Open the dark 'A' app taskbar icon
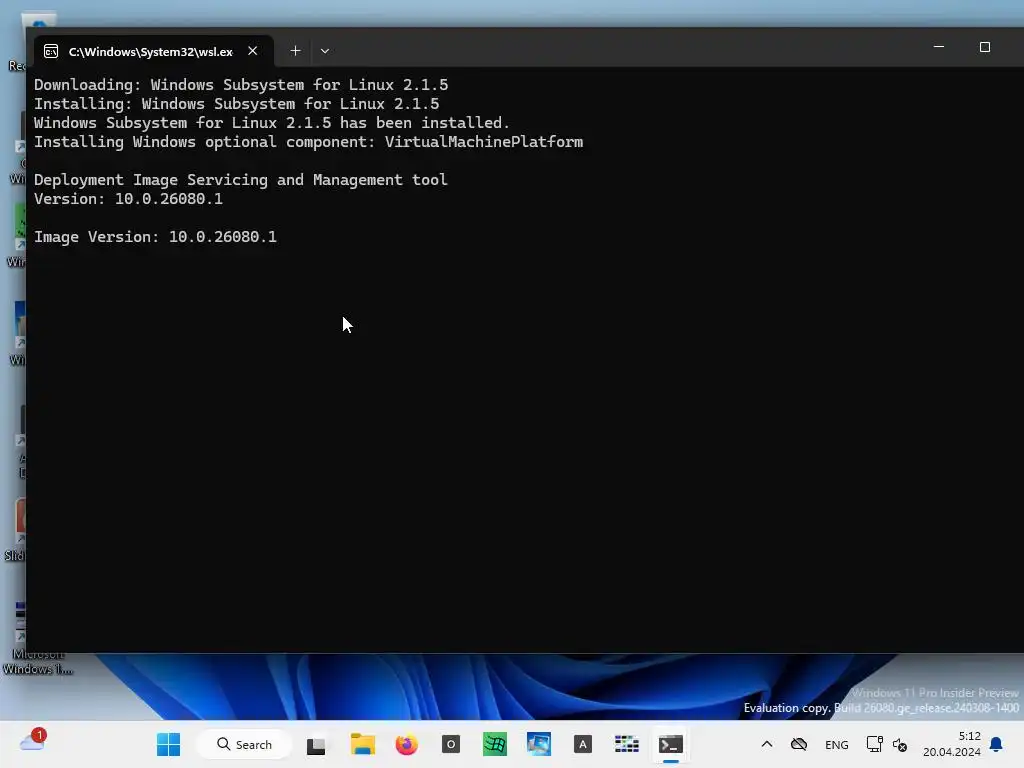This screenshot has width=1024, height=768. pyautogui.click(x=583, y=744)
